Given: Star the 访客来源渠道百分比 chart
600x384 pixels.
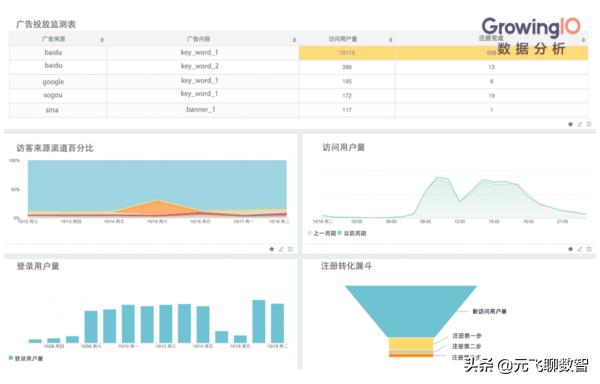Looking at the screenshot, I should (272, 249).
